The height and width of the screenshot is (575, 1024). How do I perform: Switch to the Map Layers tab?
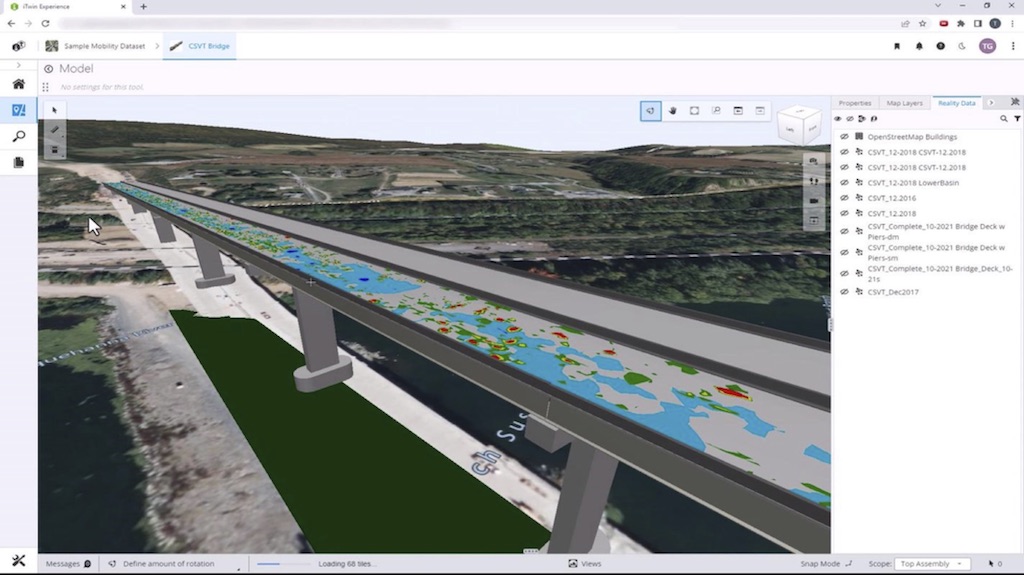(904, 103)
